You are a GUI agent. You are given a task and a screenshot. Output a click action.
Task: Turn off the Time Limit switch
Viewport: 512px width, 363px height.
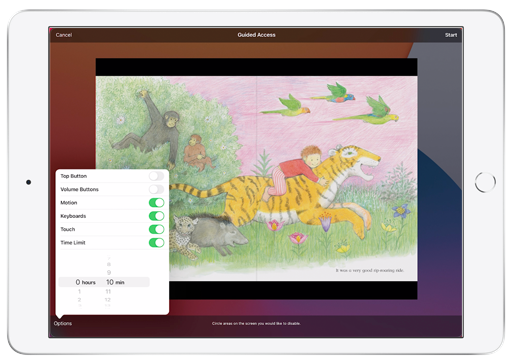point(156,243)
